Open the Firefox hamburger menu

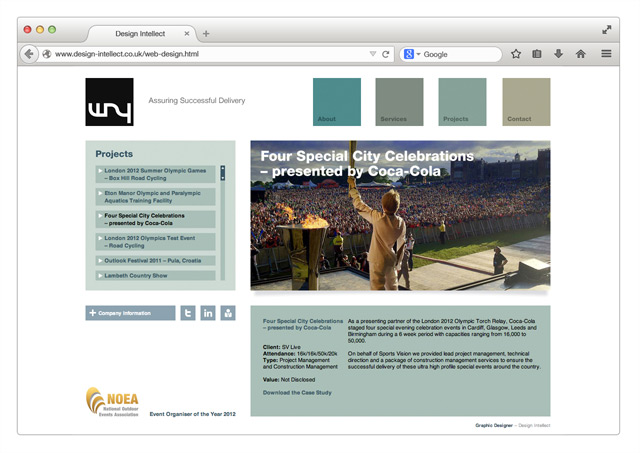tap(606, 54)
